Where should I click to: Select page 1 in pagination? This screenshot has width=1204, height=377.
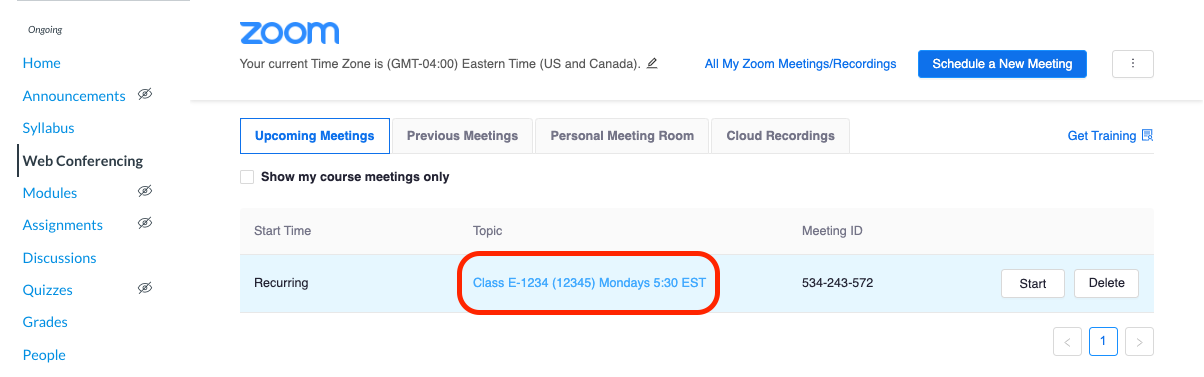tap(1103, 342)
